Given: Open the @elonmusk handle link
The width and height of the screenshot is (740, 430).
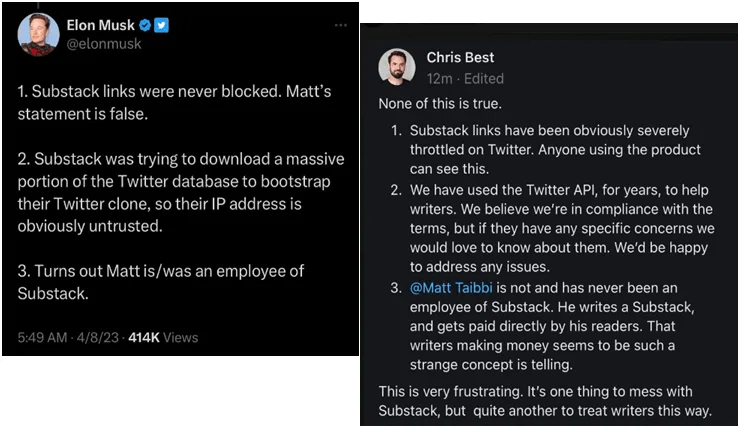Looking at the screenshot, I should pyautogui.click(x=104, y=44).
